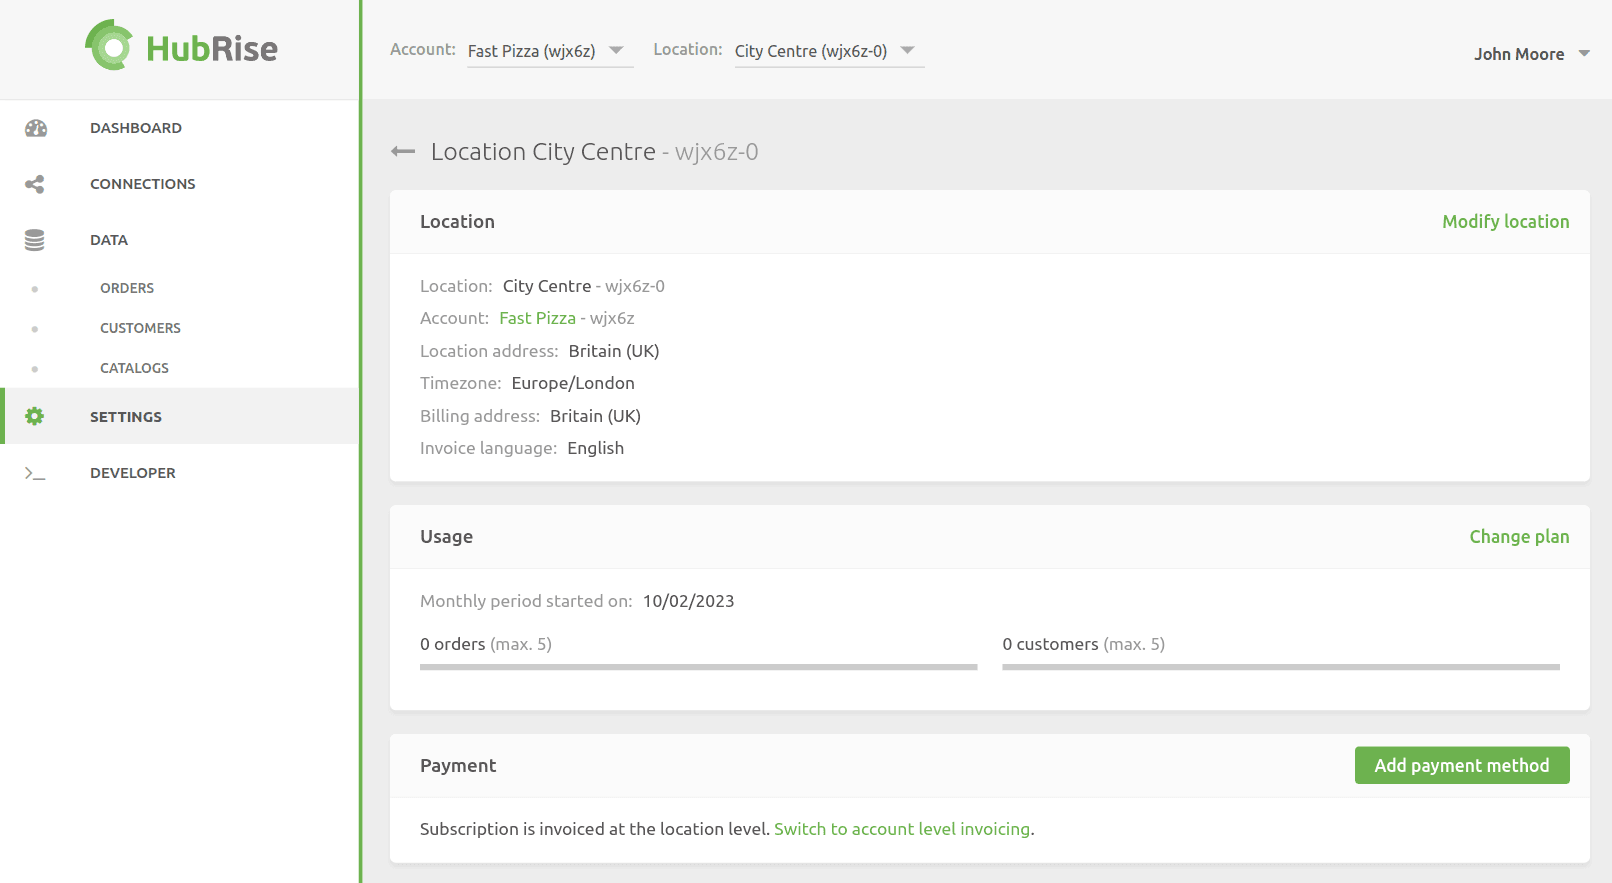Click the 0 orders (max. 5) text
Image resolution: width=1612 pixels, height=883 pixels.
tap(486, 644)
